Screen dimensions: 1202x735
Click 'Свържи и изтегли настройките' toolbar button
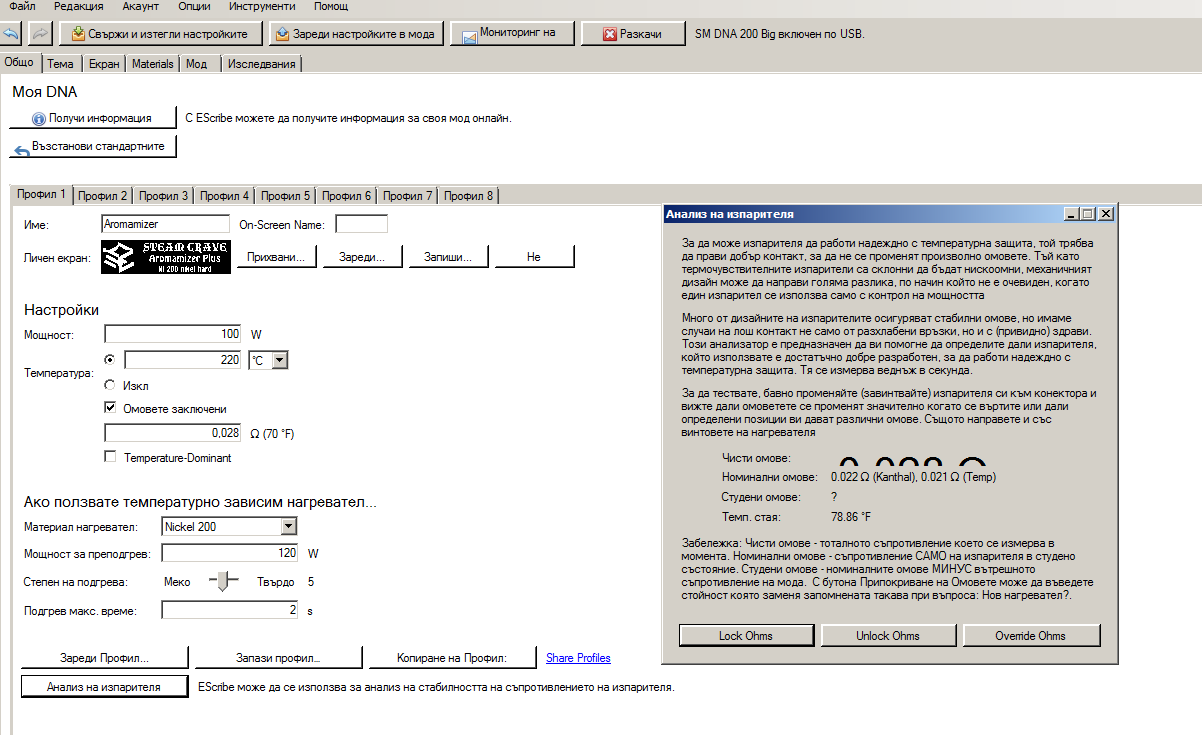tap(161, 34)
